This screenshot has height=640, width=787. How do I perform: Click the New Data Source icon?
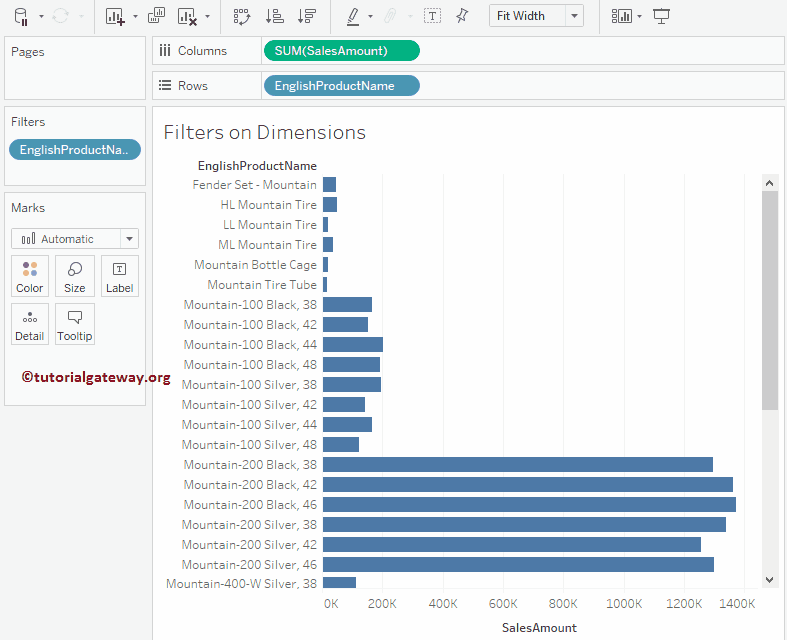(21, 16)
